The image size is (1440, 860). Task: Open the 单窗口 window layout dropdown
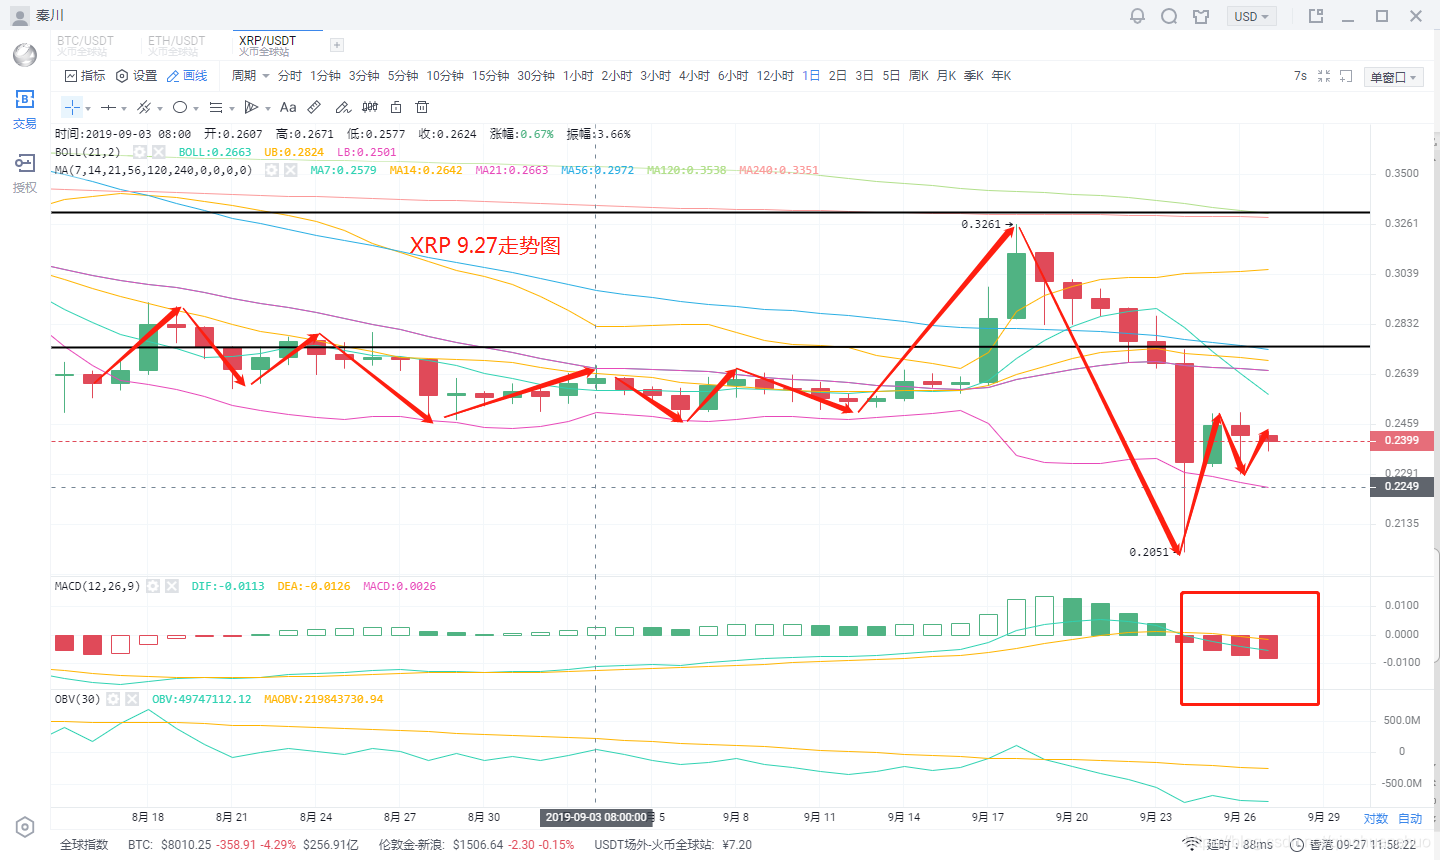(1393, 77)
